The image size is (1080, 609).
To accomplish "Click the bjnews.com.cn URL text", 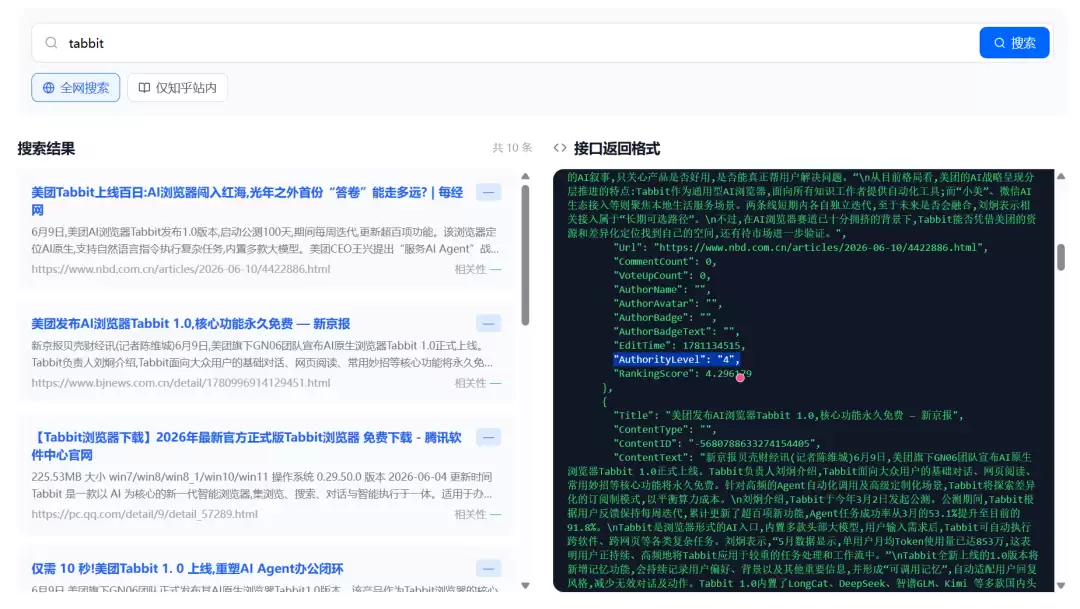I will click(180, 383).
